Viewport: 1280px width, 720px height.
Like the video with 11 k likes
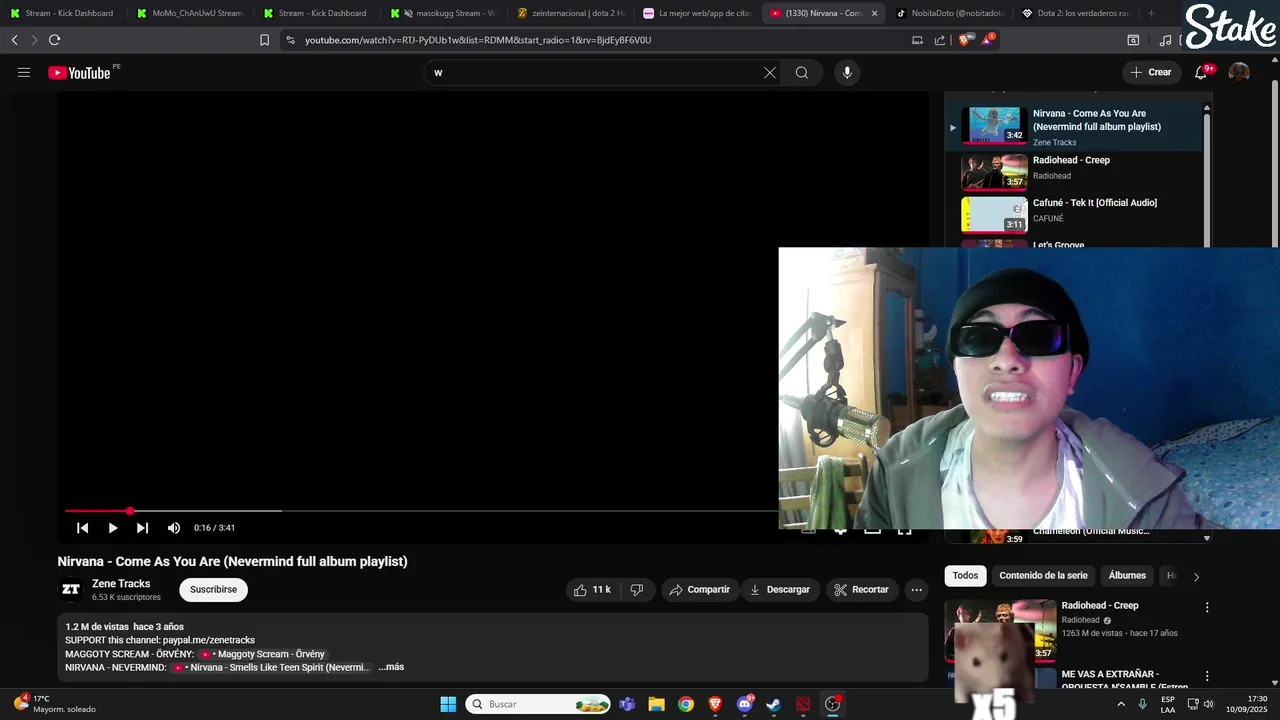[592, 590]
